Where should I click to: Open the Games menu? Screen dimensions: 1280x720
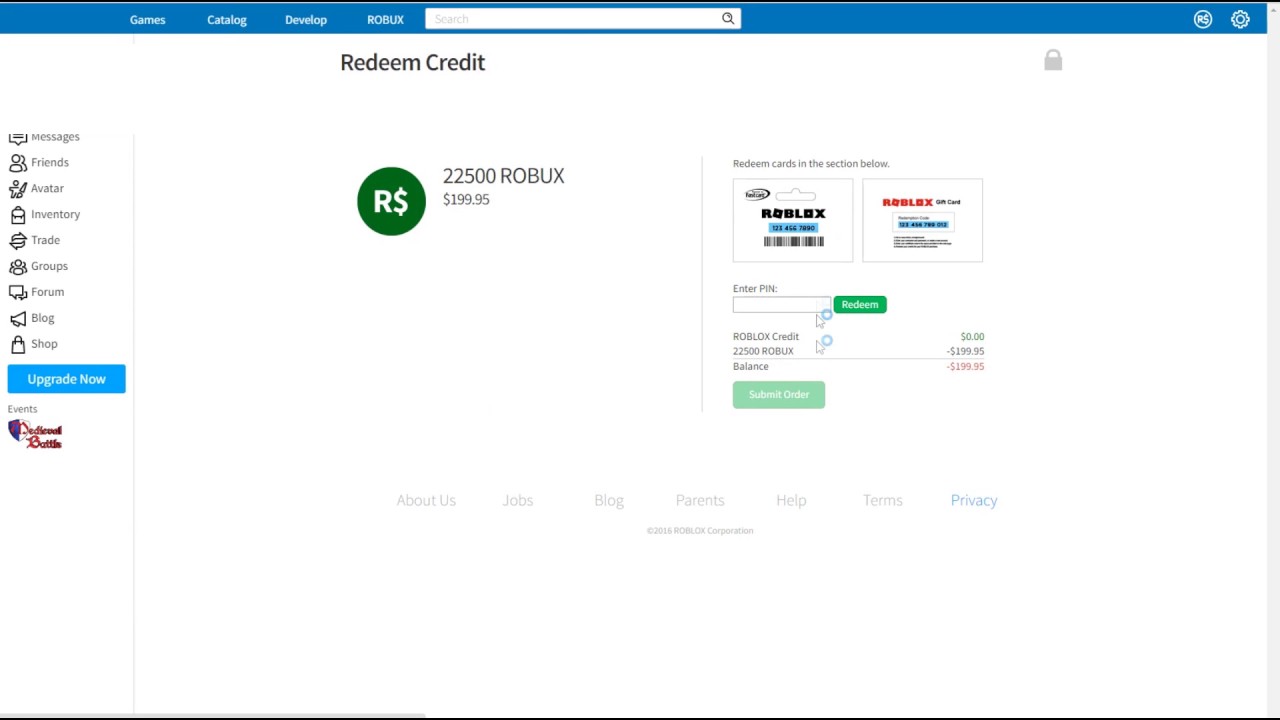147,19
